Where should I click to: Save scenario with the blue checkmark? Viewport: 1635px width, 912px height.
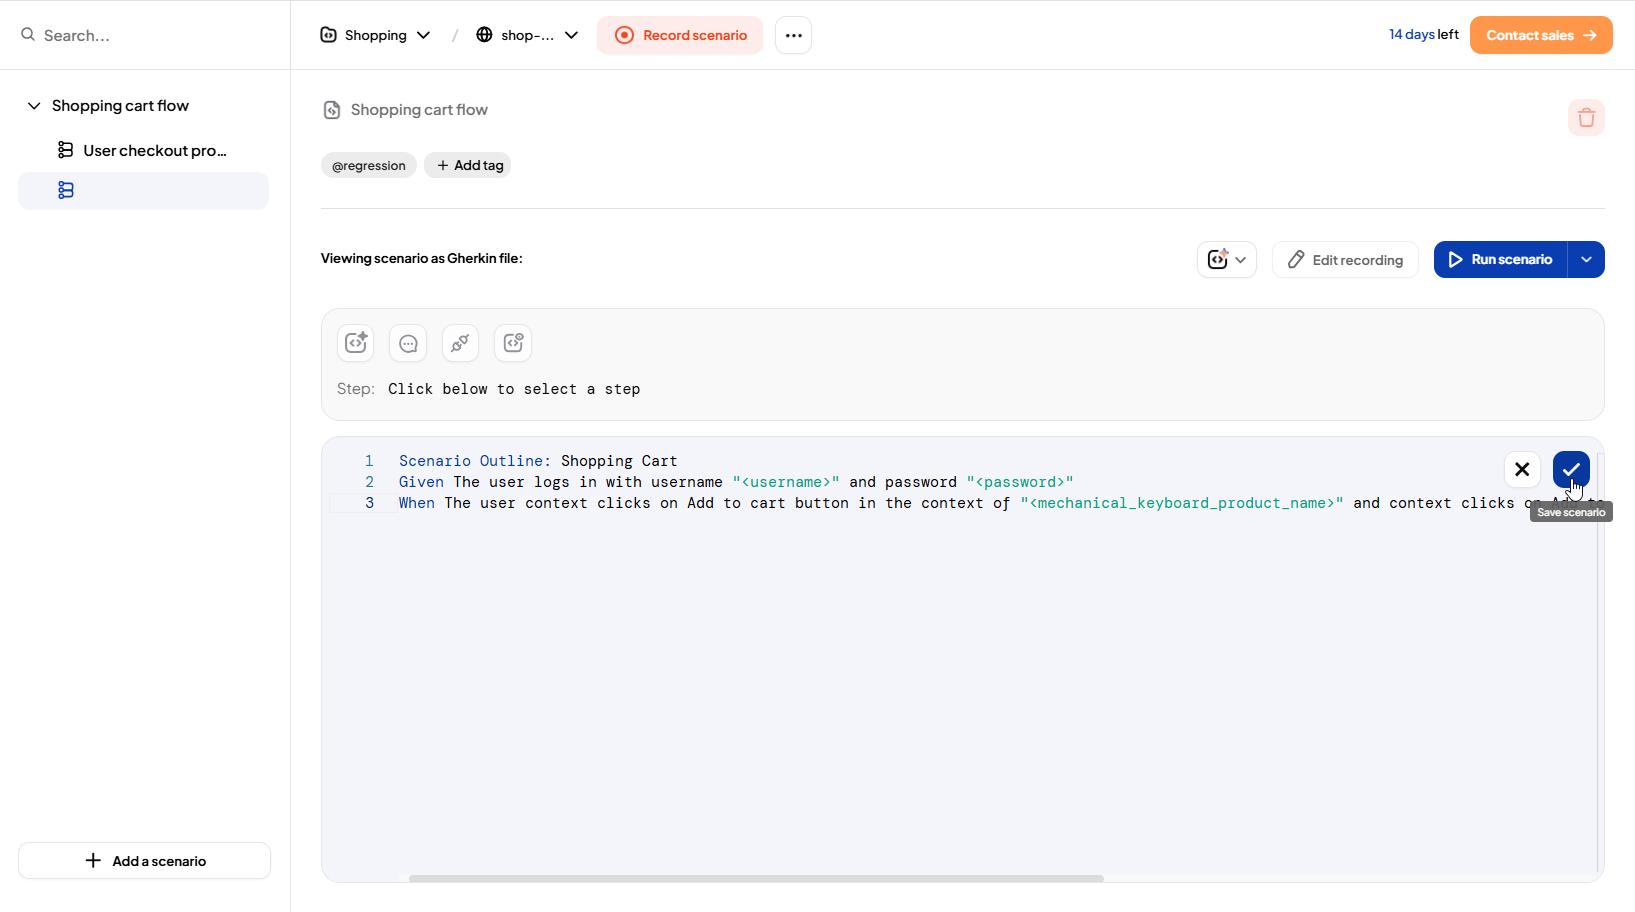pyautogui.click(x=1570, y=469)
